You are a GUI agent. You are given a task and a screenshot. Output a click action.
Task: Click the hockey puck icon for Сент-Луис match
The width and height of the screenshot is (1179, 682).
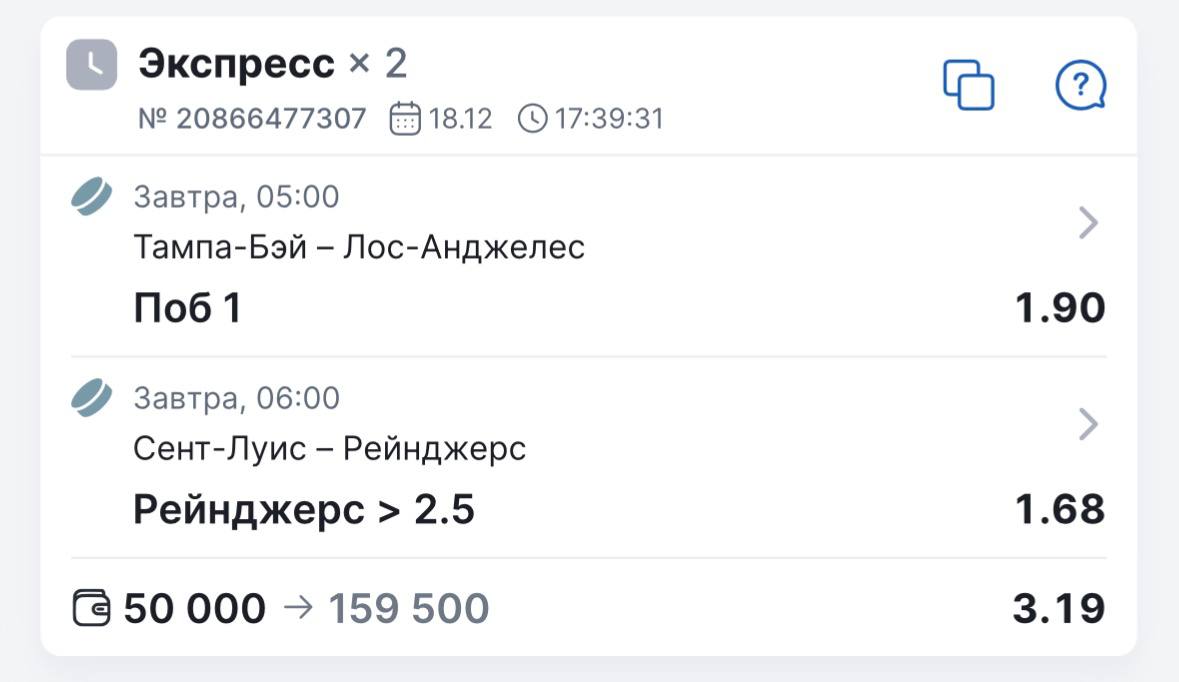pos(92,399)
